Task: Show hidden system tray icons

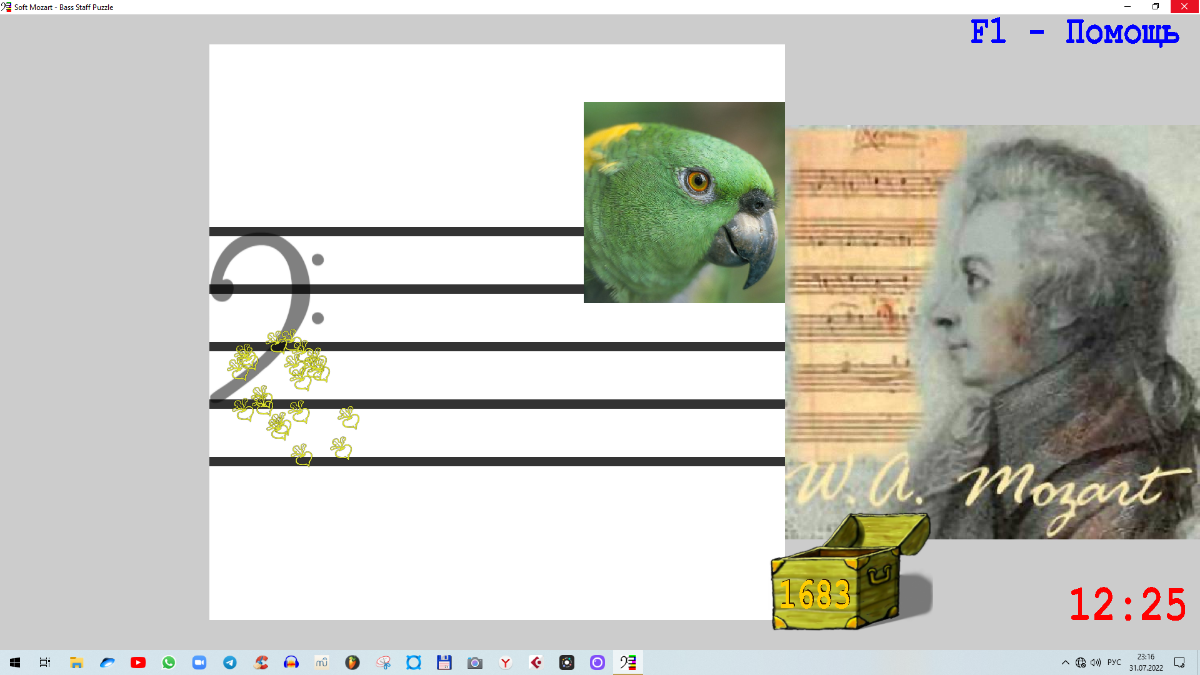Action: coord(1064,662)
